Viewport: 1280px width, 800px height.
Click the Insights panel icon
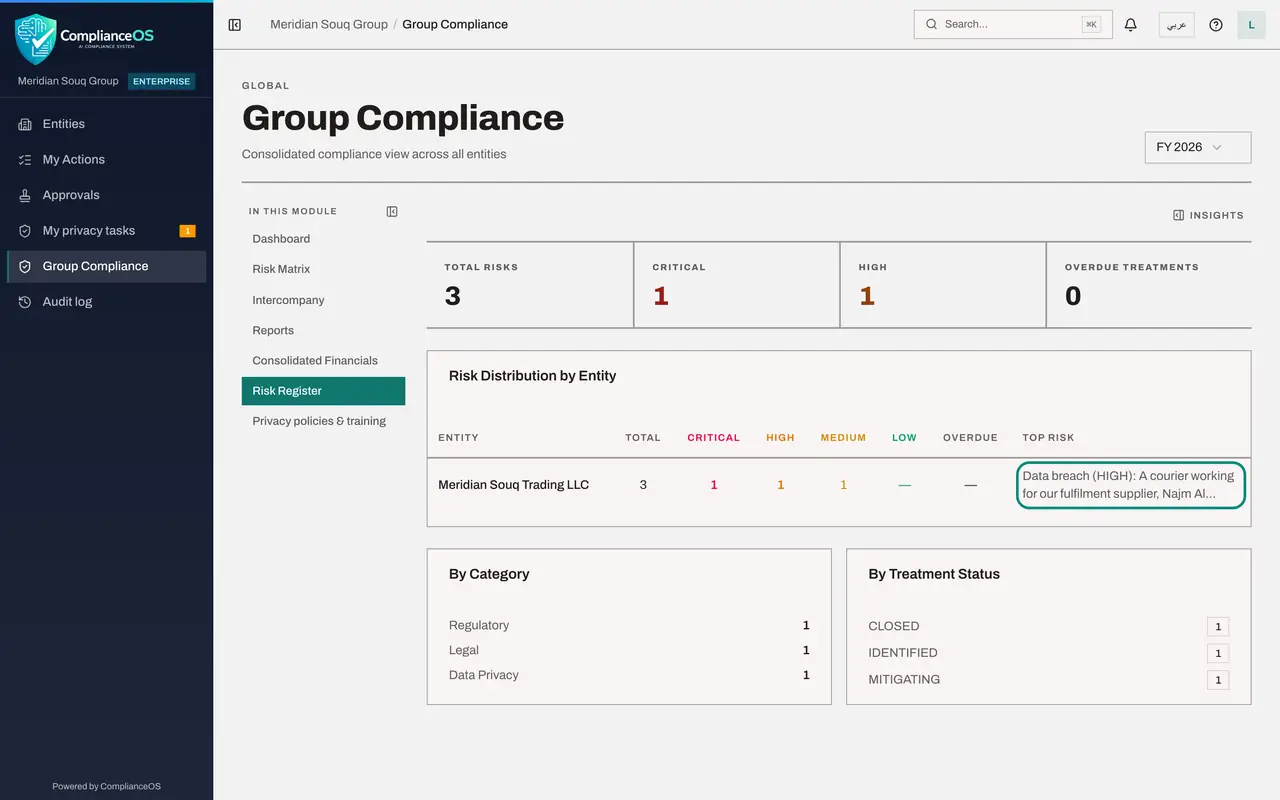click(1179, 215)
